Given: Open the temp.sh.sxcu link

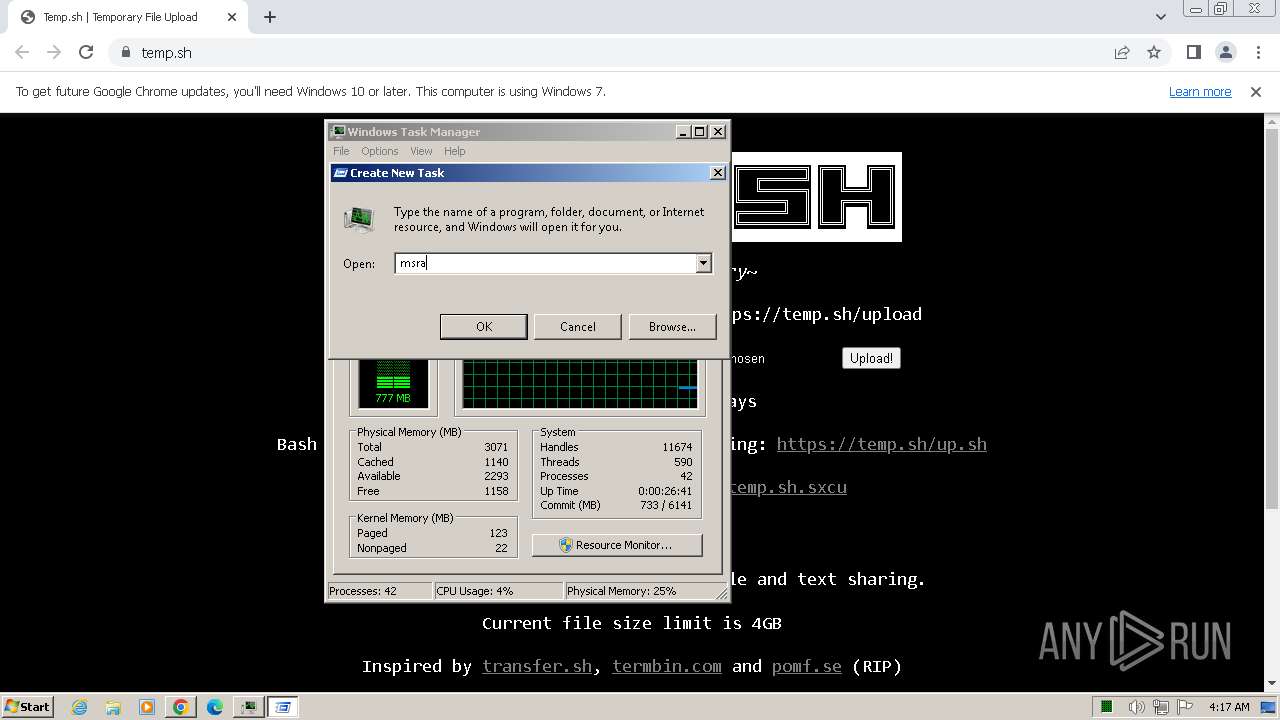Looking at the screenshot, I should point(789,487).
